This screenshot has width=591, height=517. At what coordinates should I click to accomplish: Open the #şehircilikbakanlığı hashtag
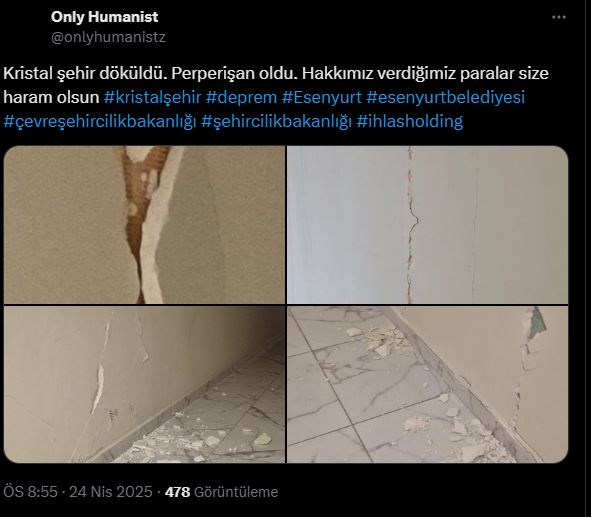pyautogui.click(x=276, y=121)
